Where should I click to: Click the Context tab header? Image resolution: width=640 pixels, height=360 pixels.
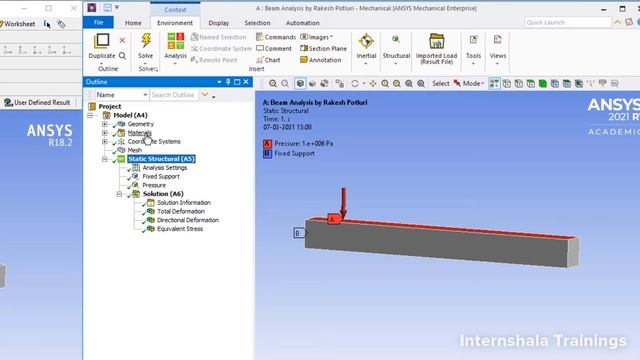(x=175, y=9)
